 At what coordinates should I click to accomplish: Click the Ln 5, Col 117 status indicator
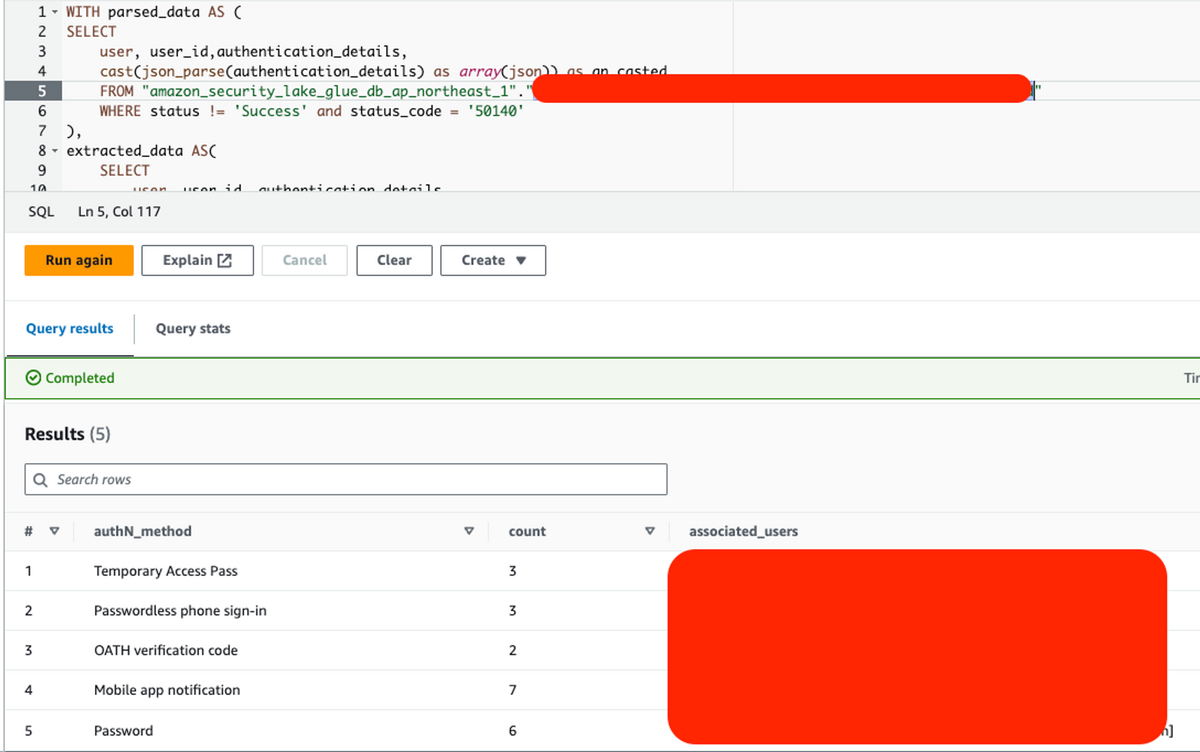click(119, 211)
